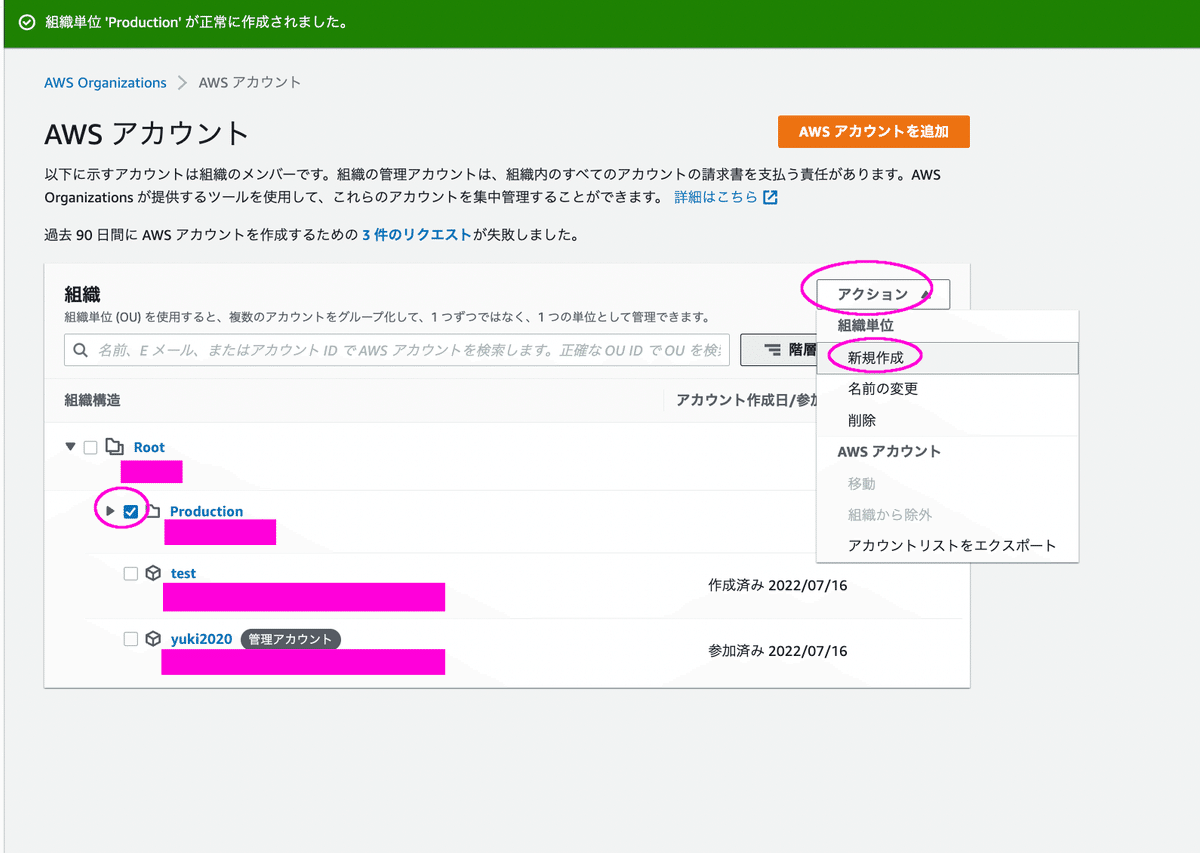Open the 詳細はこちら link
This screenshot has height=853, width=1200.
(x=716, y=197)
